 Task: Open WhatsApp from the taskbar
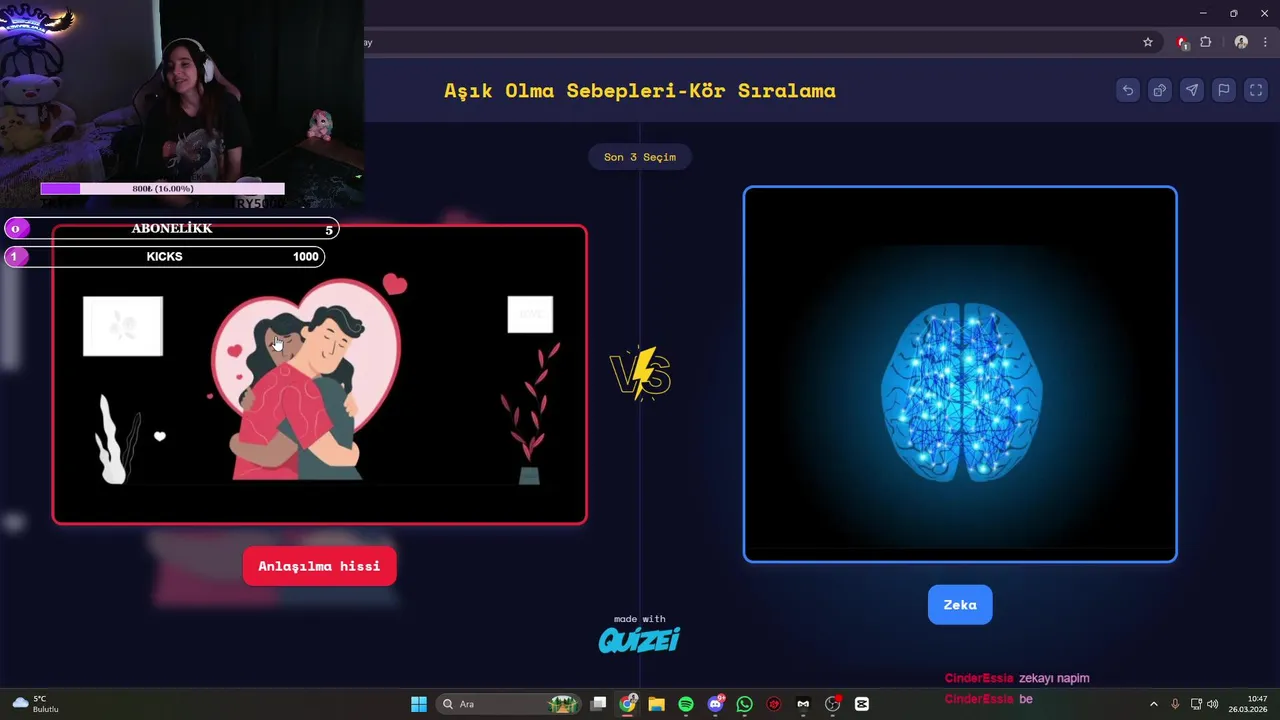(x=744, y=704)
